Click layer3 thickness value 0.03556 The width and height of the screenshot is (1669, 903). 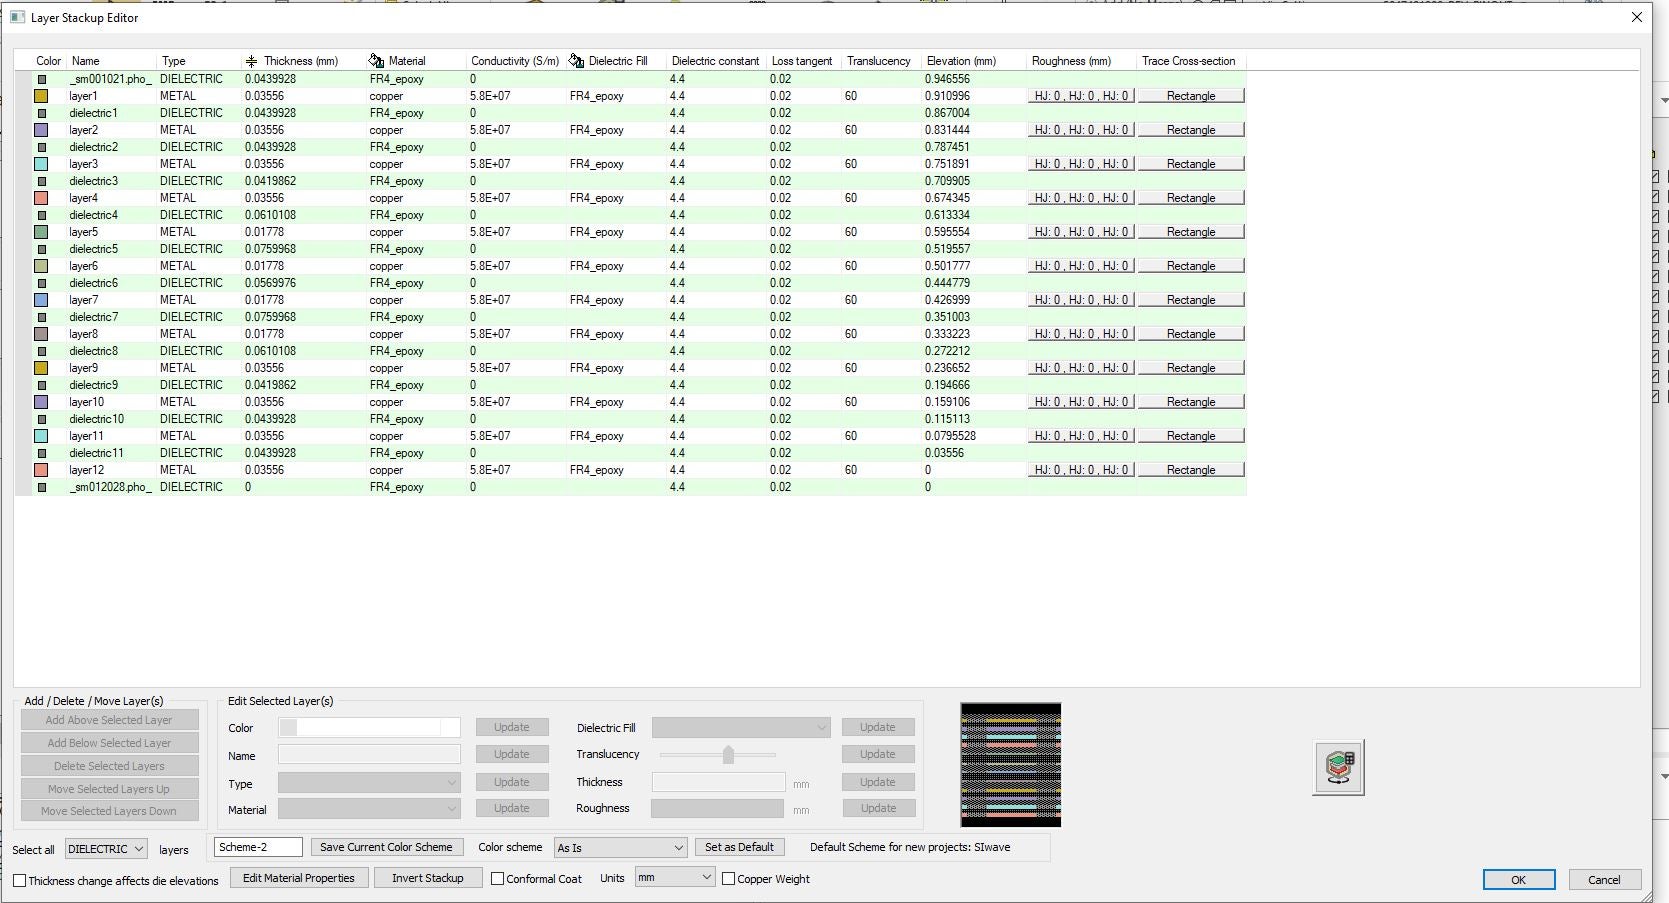tap(265, 164)
